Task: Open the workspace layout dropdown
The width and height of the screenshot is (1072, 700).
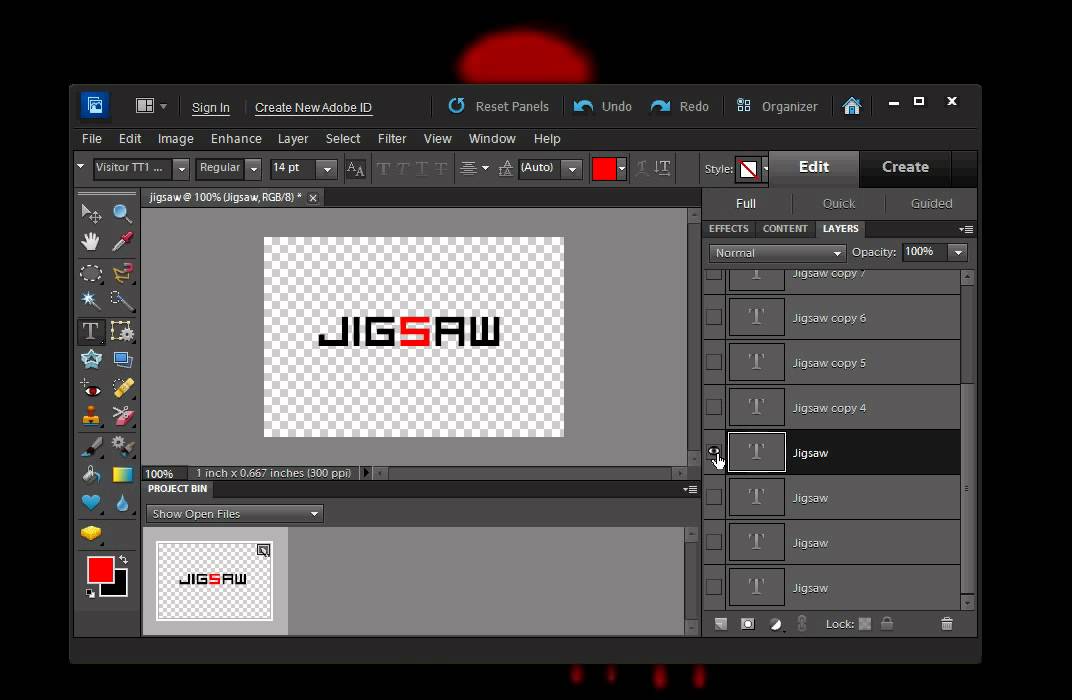Action: coord(151,106)
